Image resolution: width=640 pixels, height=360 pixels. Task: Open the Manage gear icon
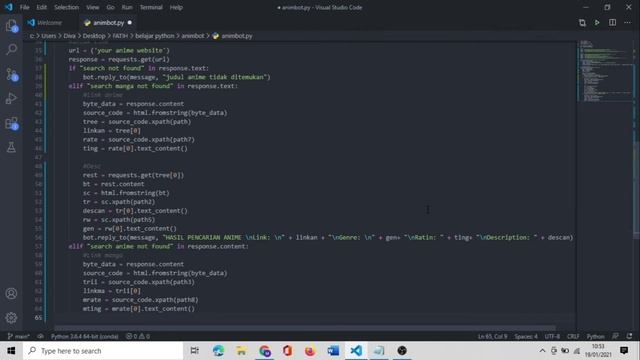coord(11,318)
